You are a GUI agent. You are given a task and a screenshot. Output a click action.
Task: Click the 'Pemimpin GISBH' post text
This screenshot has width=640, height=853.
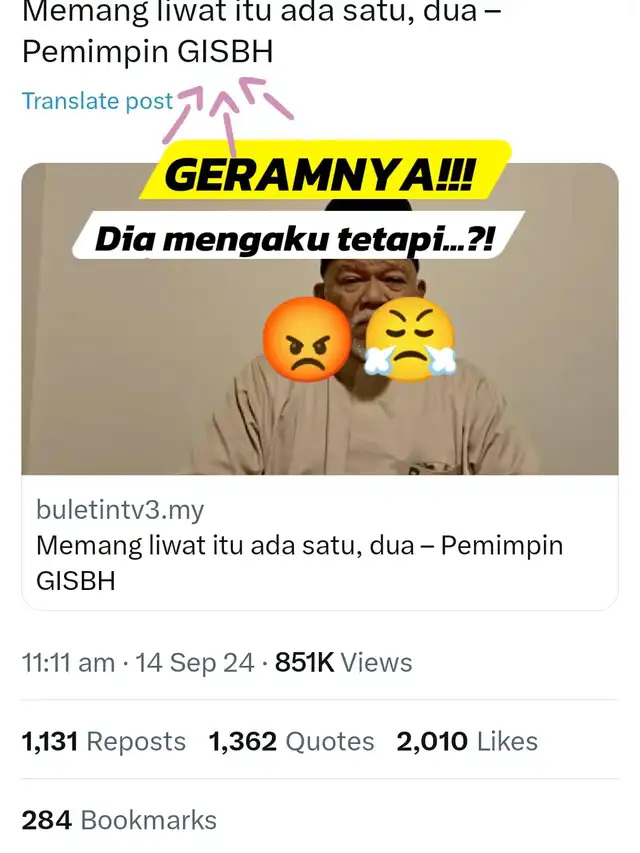coord(147,52)
